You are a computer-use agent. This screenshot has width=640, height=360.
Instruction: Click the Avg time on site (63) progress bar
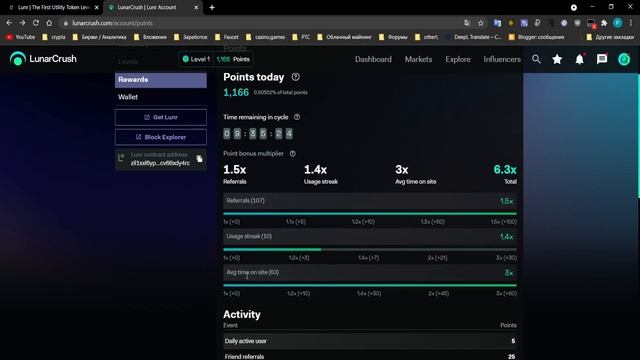370,285
